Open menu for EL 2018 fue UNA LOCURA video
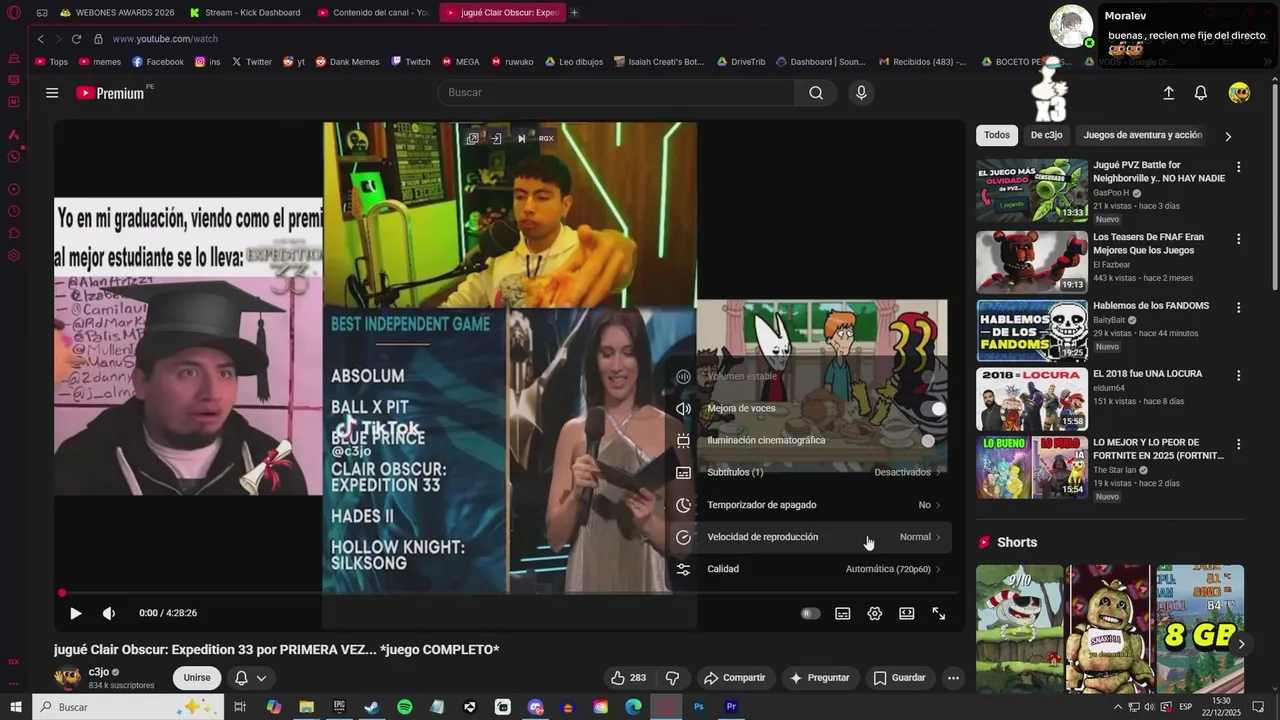The width and height of the screenshot is (1280, 720). point(1238,376)
